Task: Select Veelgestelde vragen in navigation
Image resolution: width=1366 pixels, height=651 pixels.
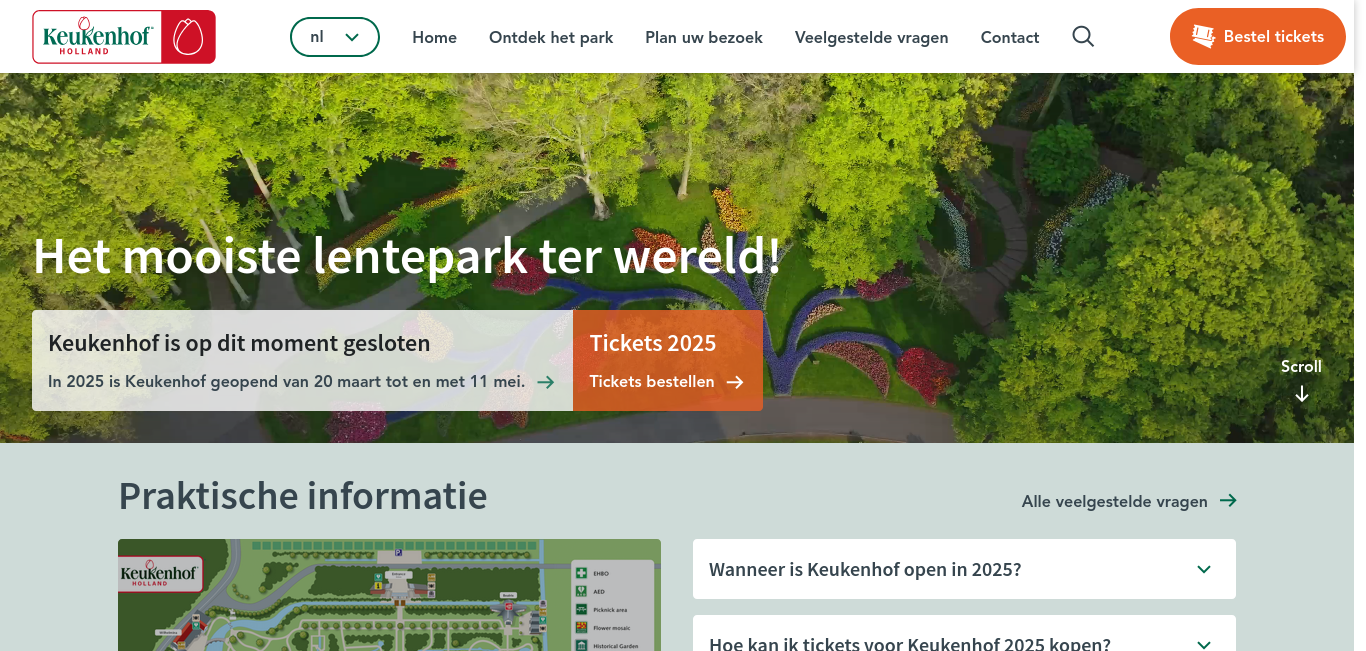Action: [x=872, y=37]
